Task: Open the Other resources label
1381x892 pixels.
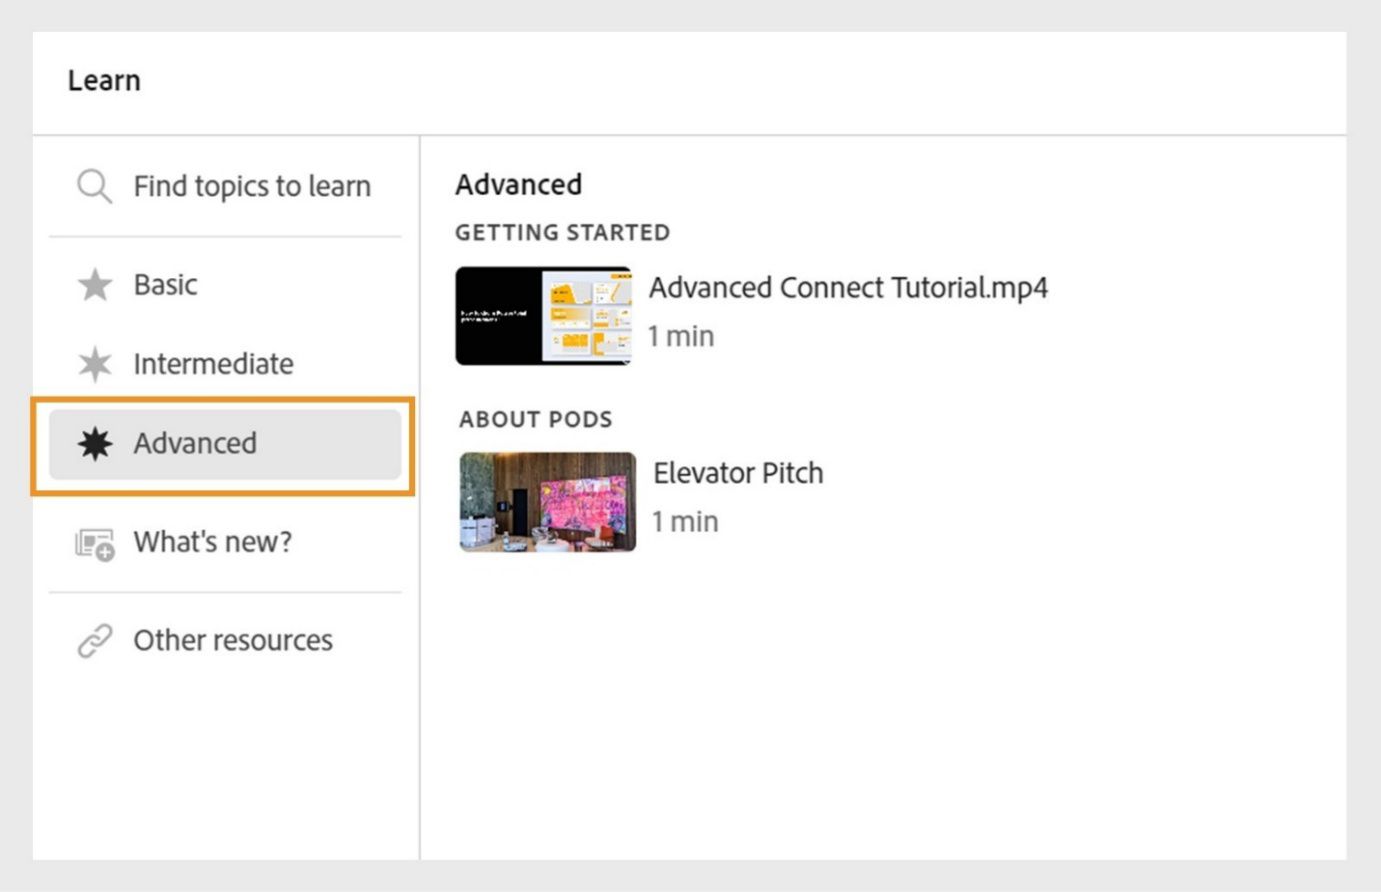Action: [x=233, y=640]
